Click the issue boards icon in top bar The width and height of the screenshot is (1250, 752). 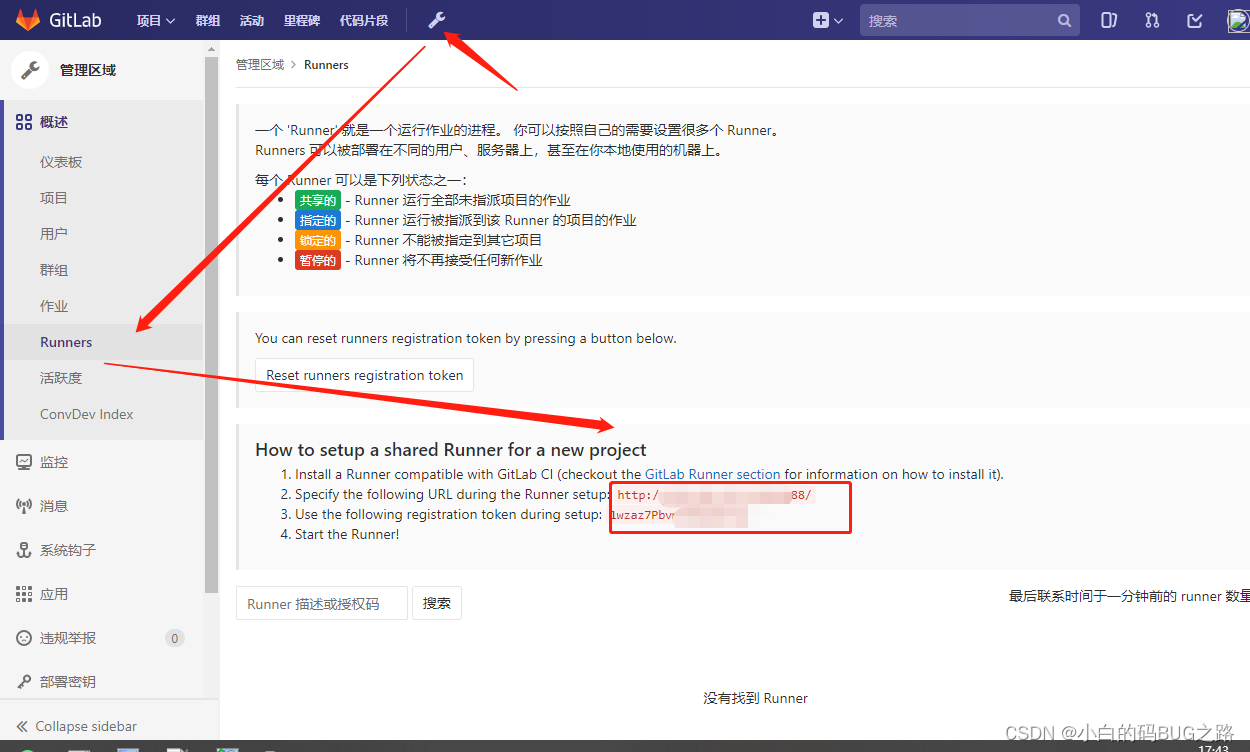point(1109,19)
